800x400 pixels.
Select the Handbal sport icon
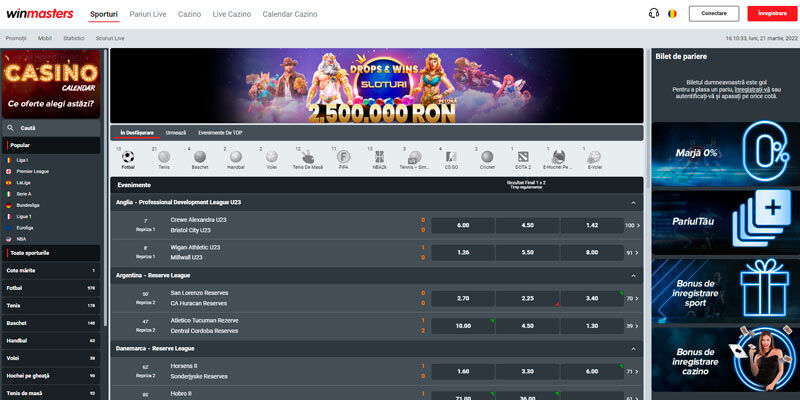click(236, 157)
